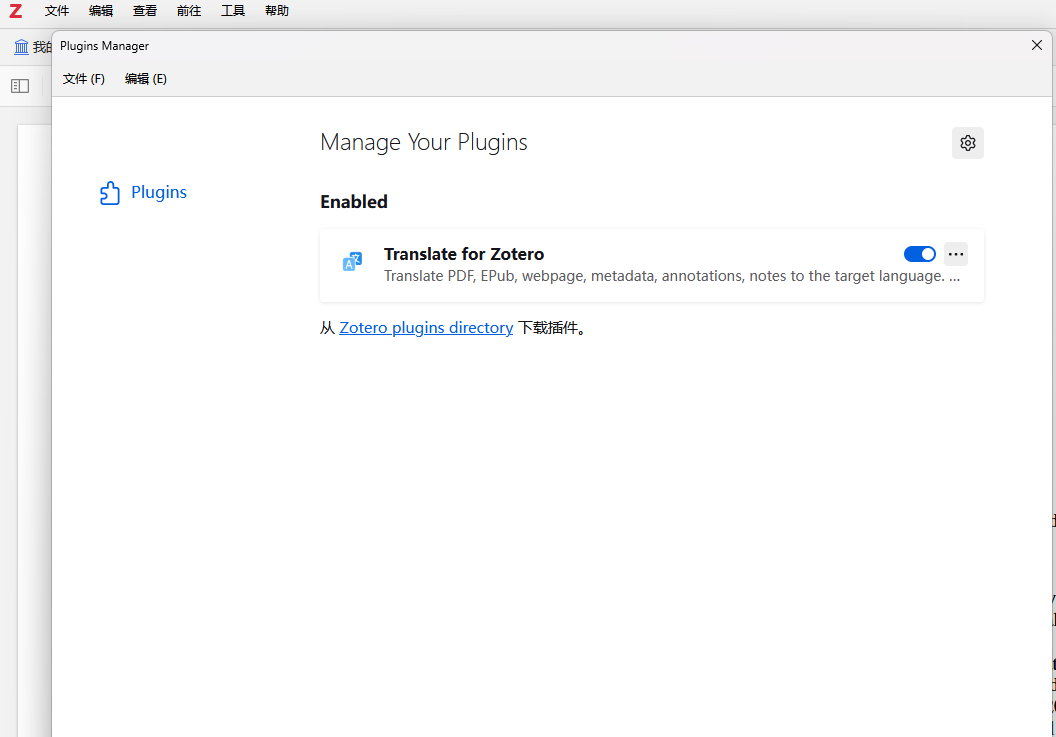
Task: Click the Plugins puzzle piece icon
Action: [x=110, y=193]
